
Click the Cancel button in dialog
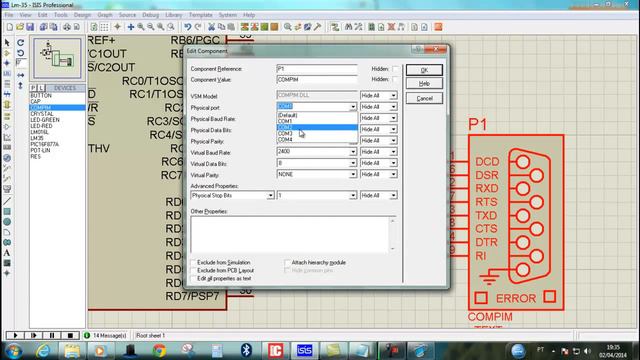(424, 98)
